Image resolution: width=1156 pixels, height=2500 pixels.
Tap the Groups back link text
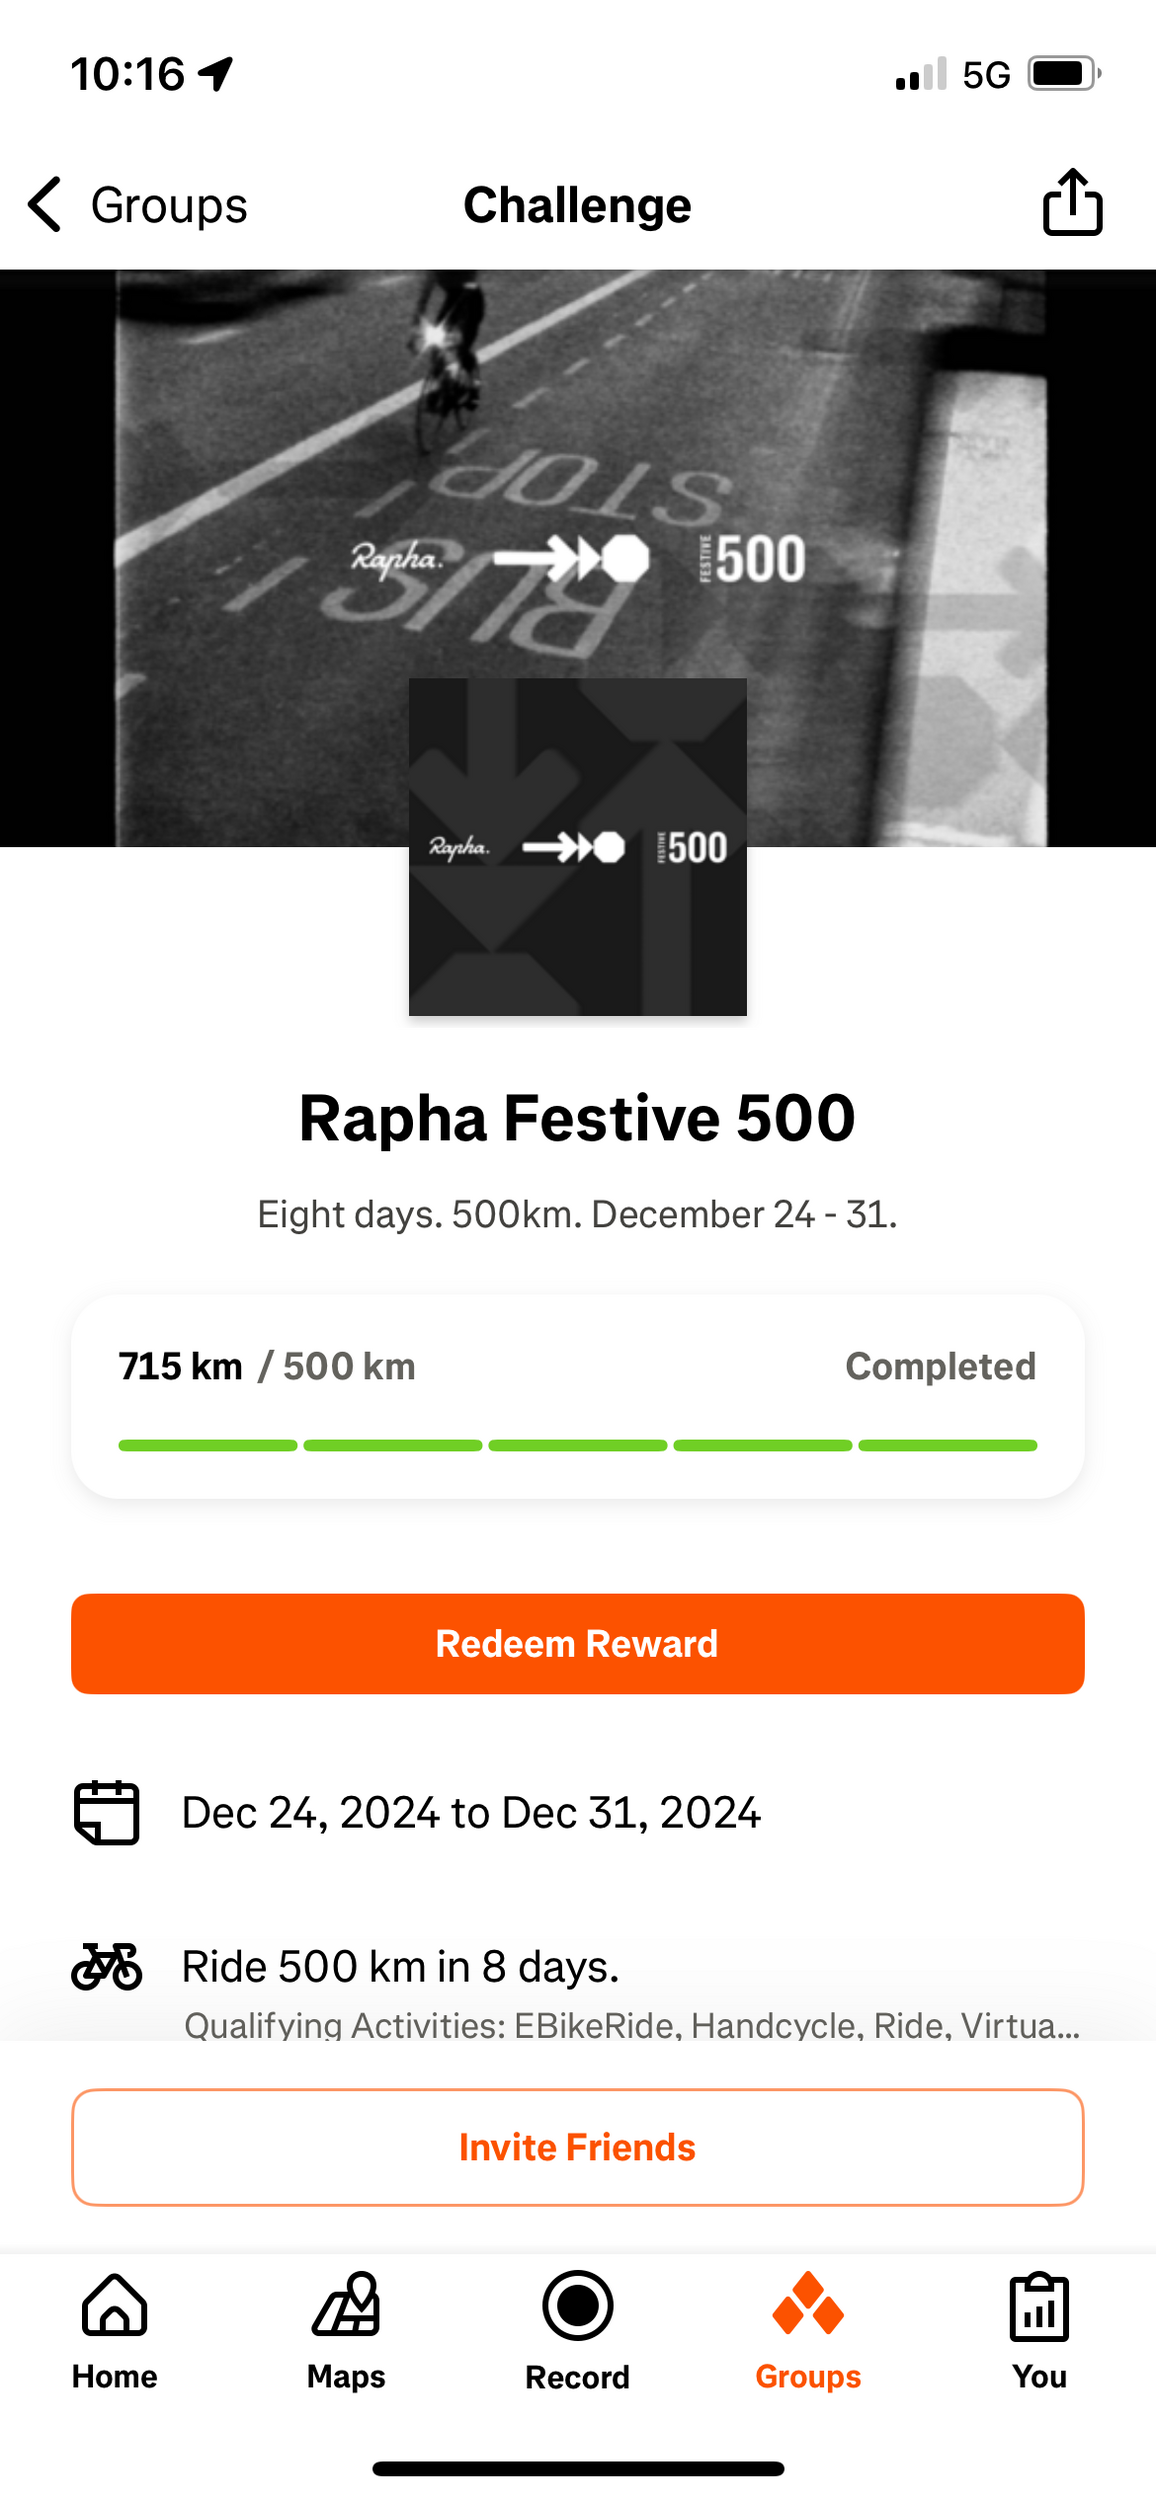[x=169, y=206]
